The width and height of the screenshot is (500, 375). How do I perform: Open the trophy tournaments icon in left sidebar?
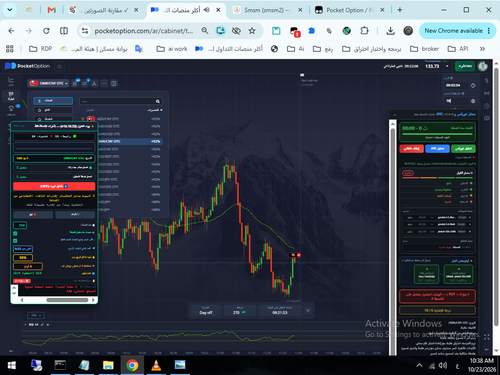pyautogui.click(x=11, y=109)
